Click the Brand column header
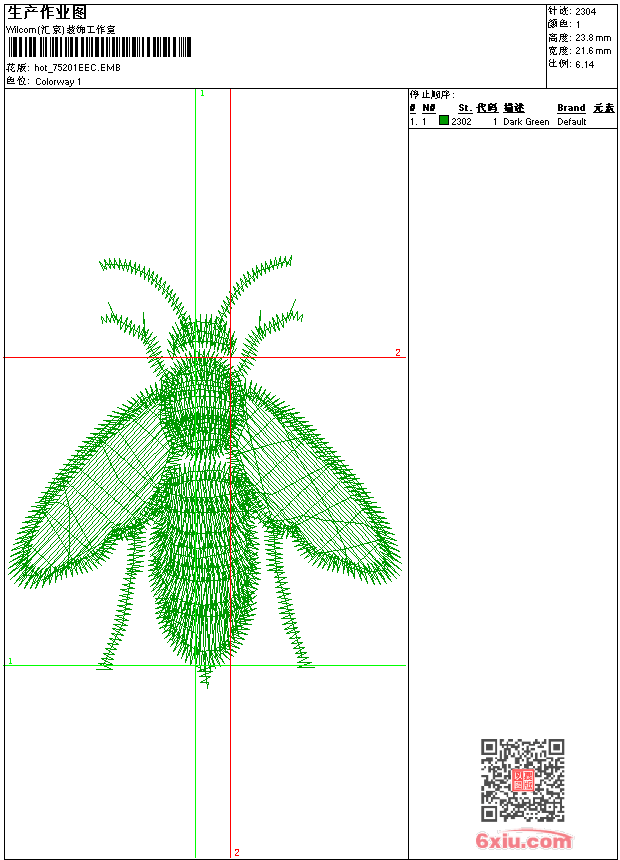 571,108
